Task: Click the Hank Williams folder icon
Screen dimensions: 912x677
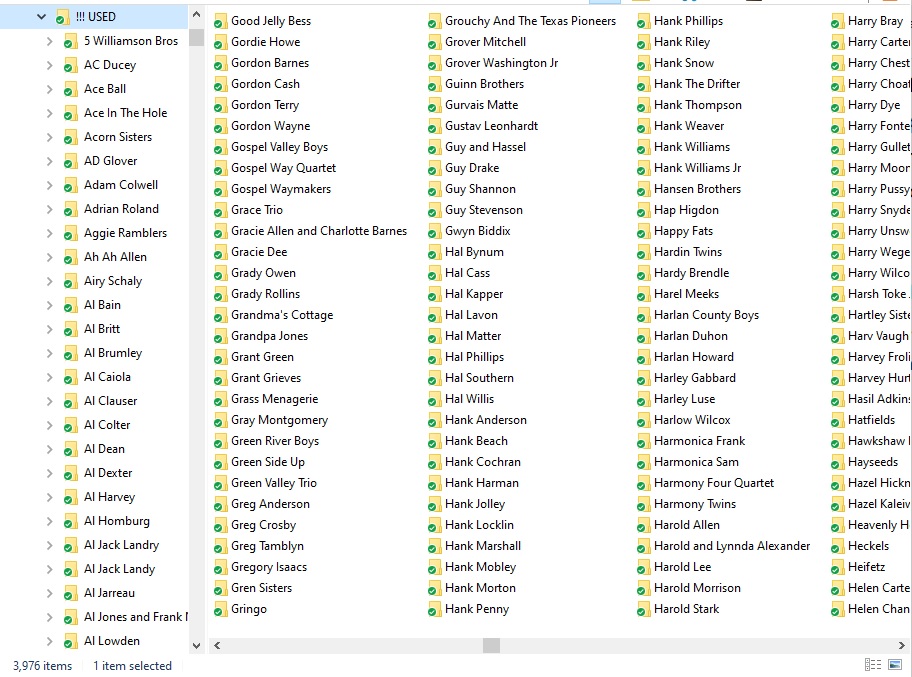Action: 643,147
